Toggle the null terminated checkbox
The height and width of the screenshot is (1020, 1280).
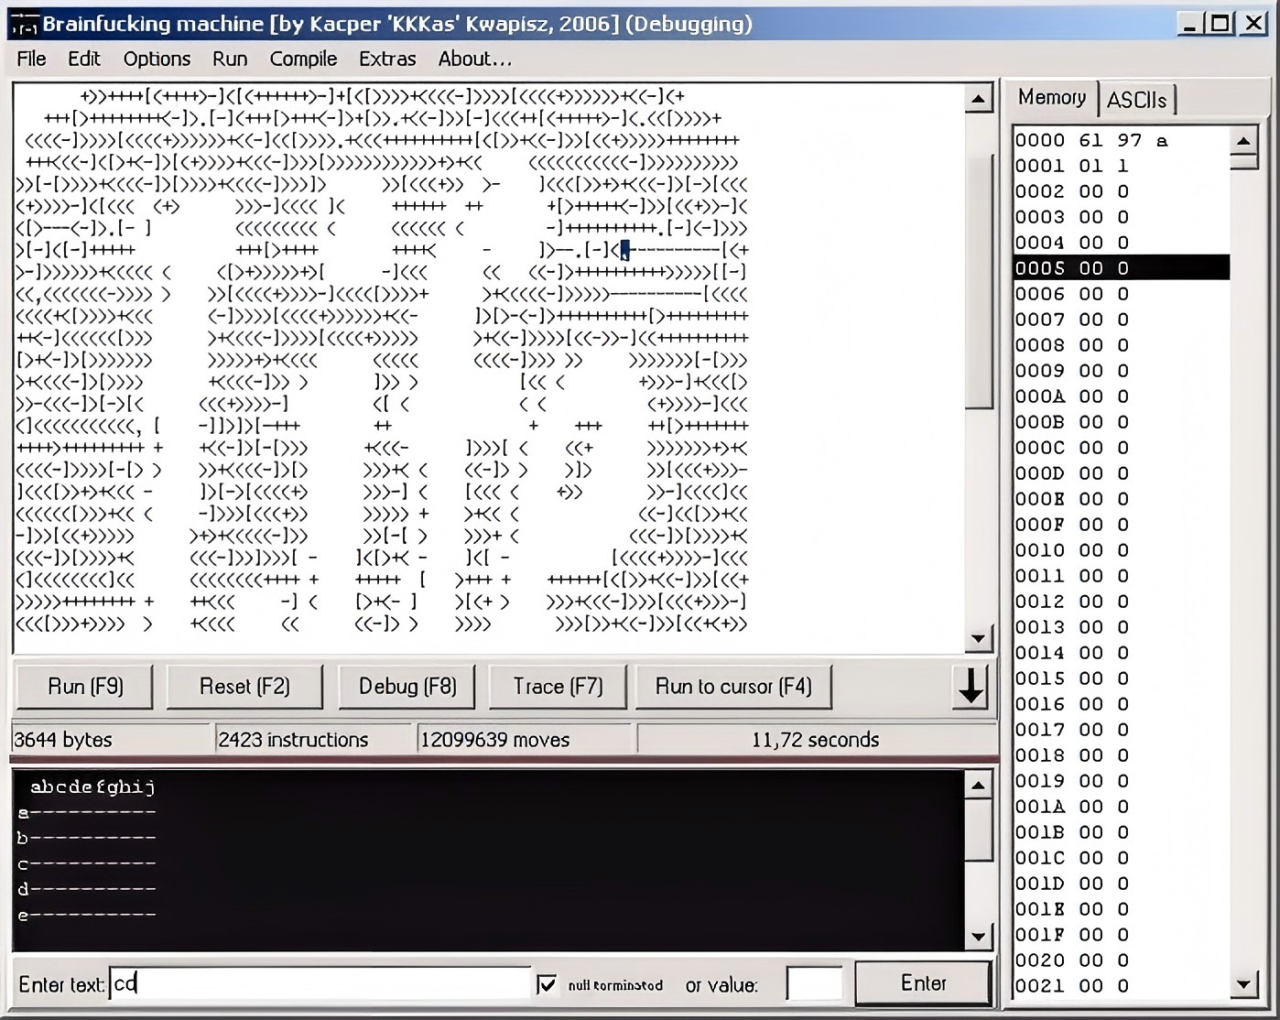[x=547, y=984]
